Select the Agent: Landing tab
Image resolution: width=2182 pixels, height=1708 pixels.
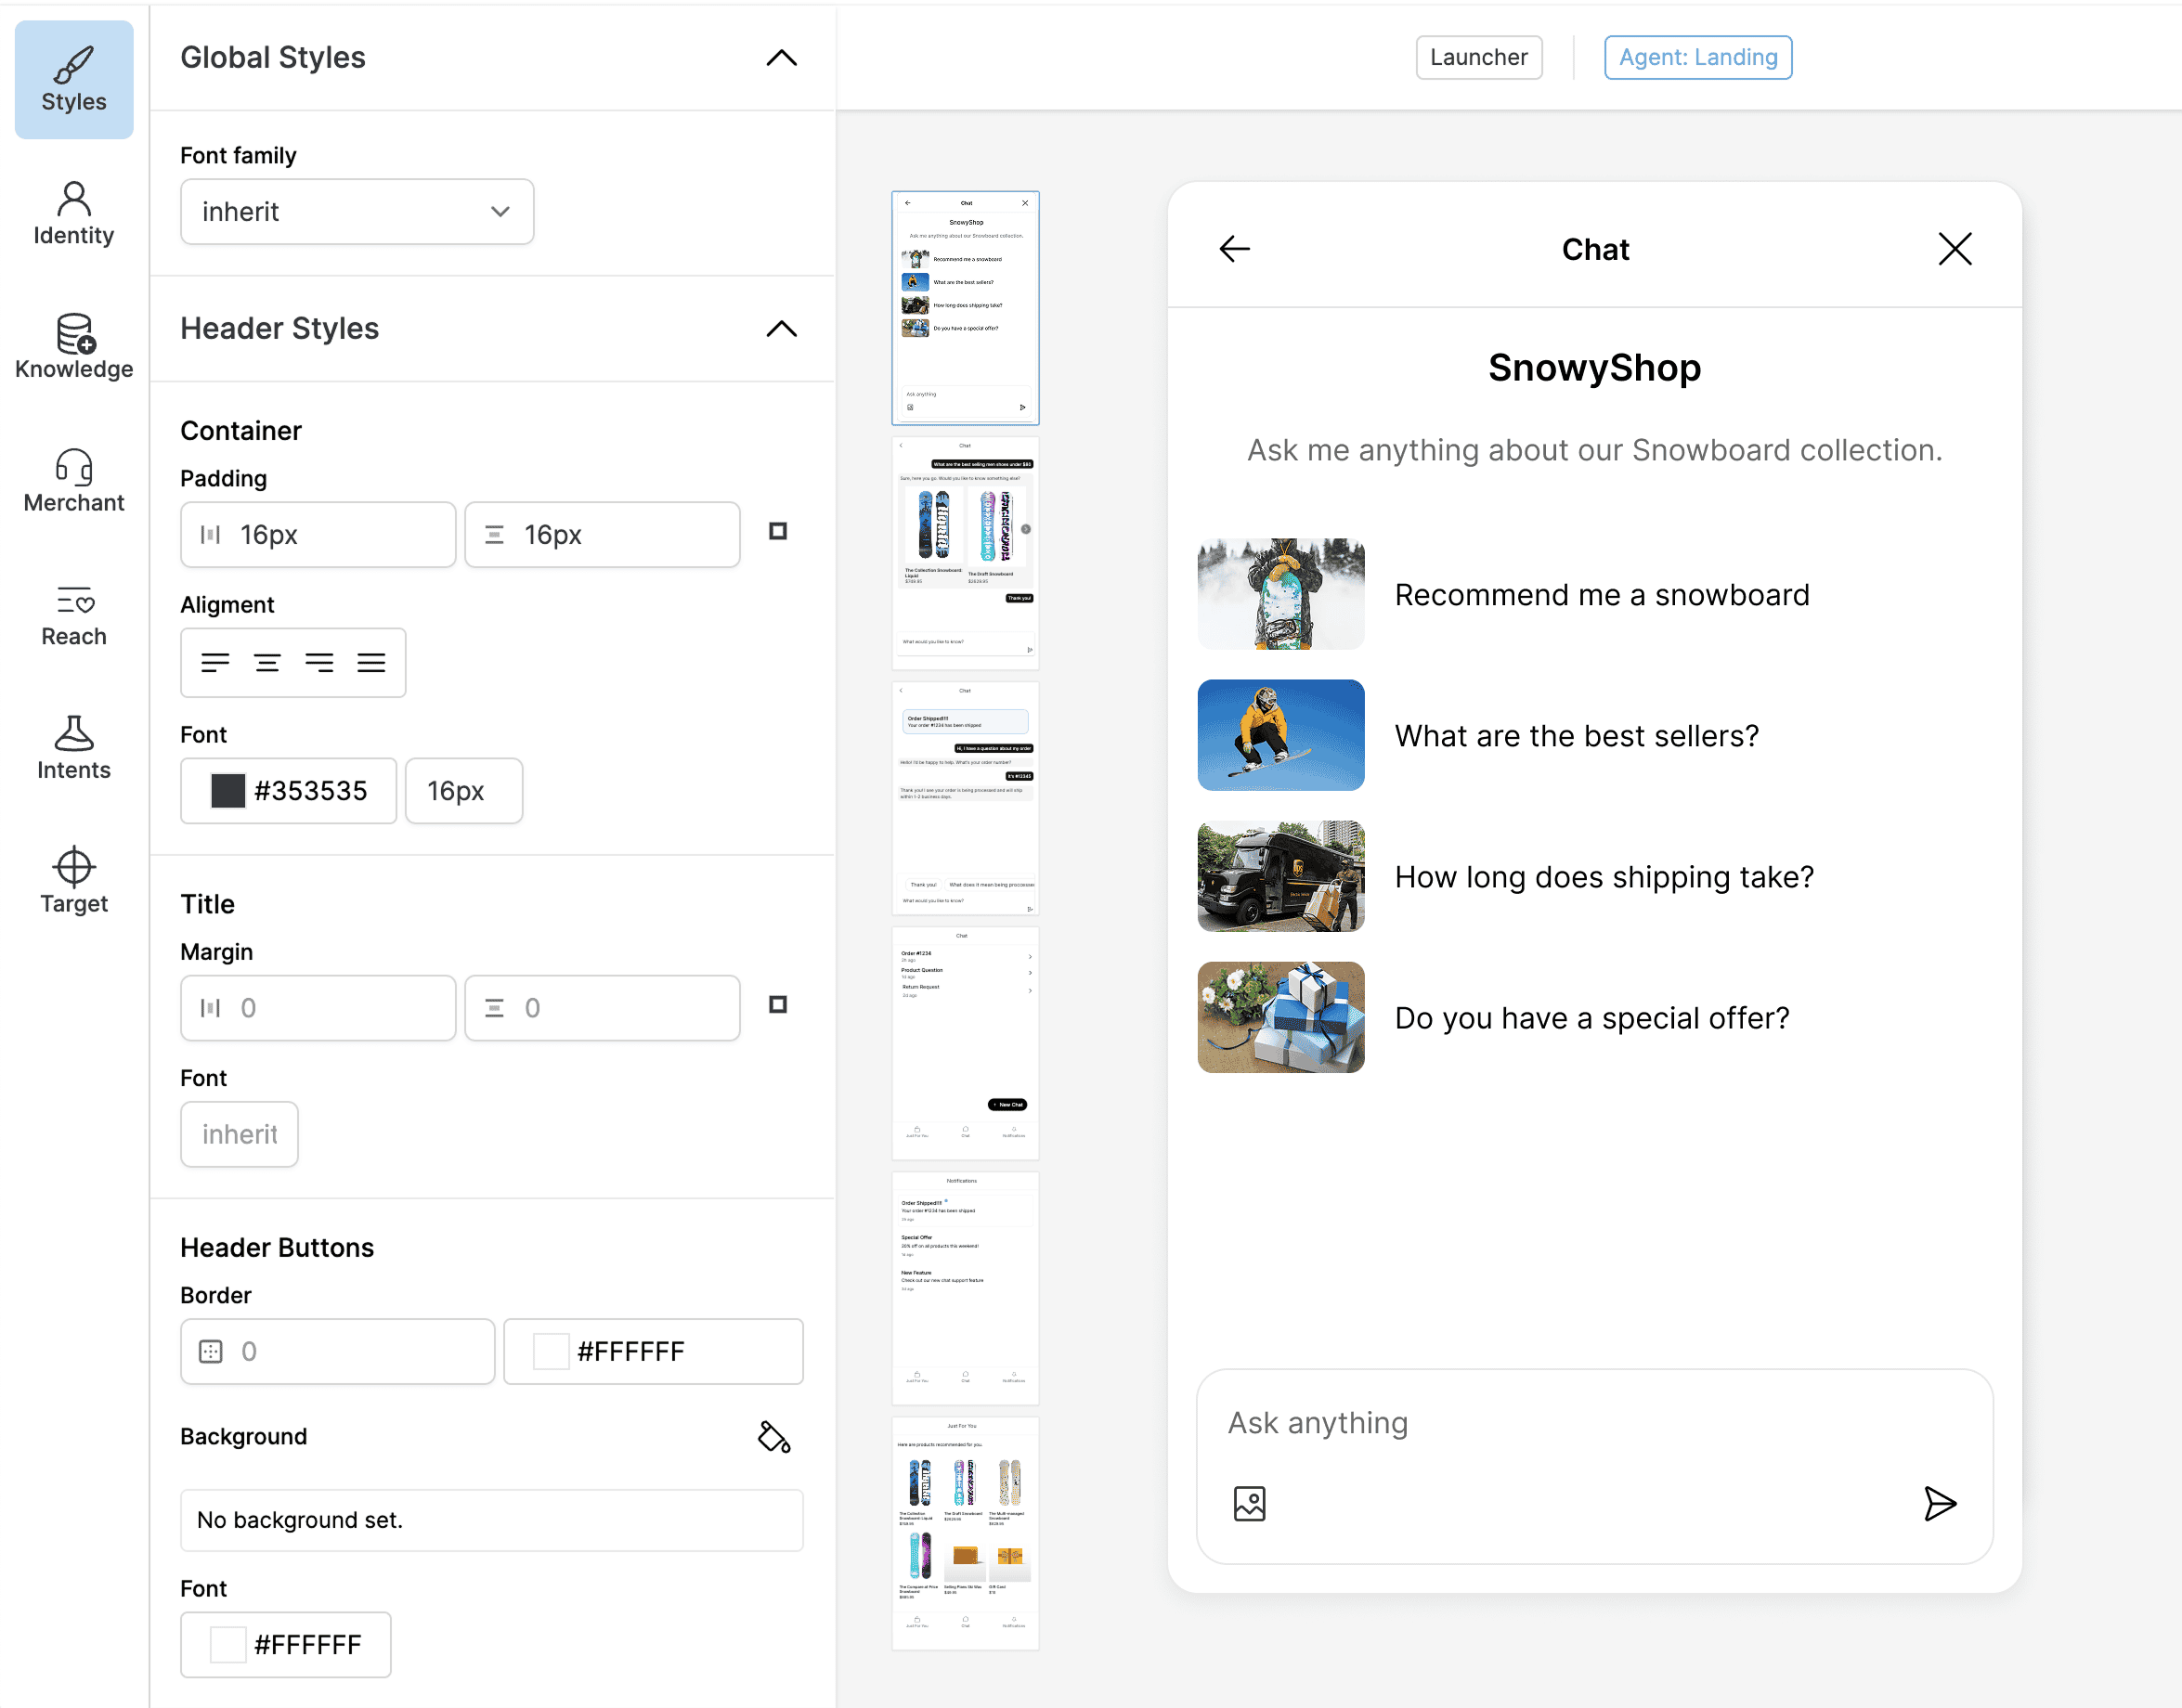(x=1697, y=57)
